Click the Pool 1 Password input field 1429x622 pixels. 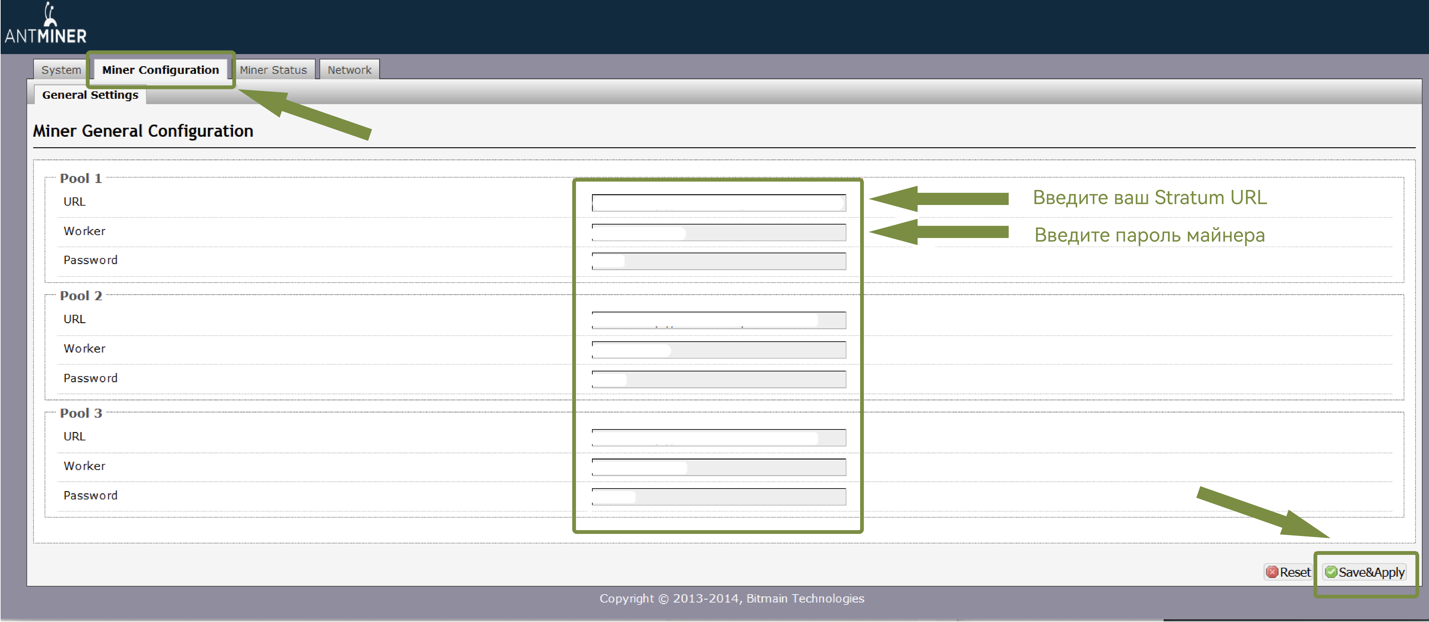pyautogui.click(x=719, y=262)
